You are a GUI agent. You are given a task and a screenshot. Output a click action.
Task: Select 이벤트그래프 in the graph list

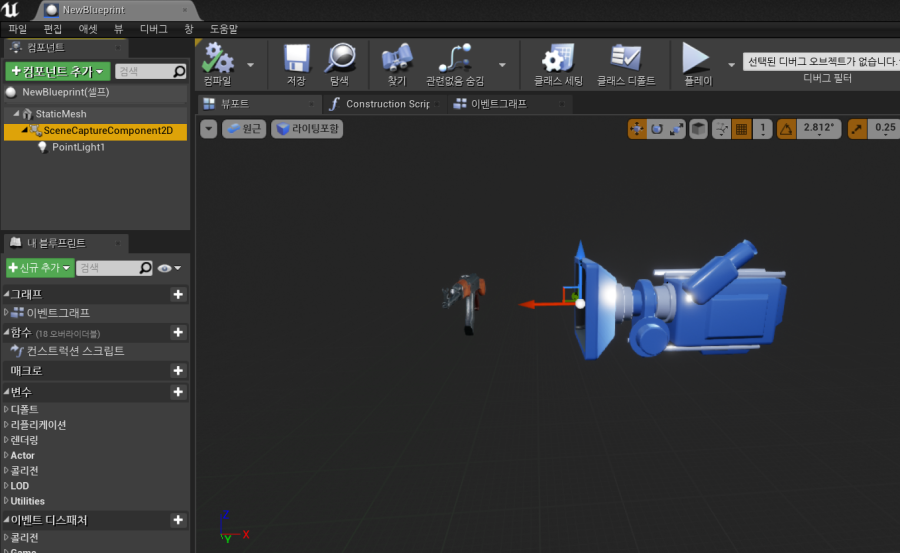point(57,313)
